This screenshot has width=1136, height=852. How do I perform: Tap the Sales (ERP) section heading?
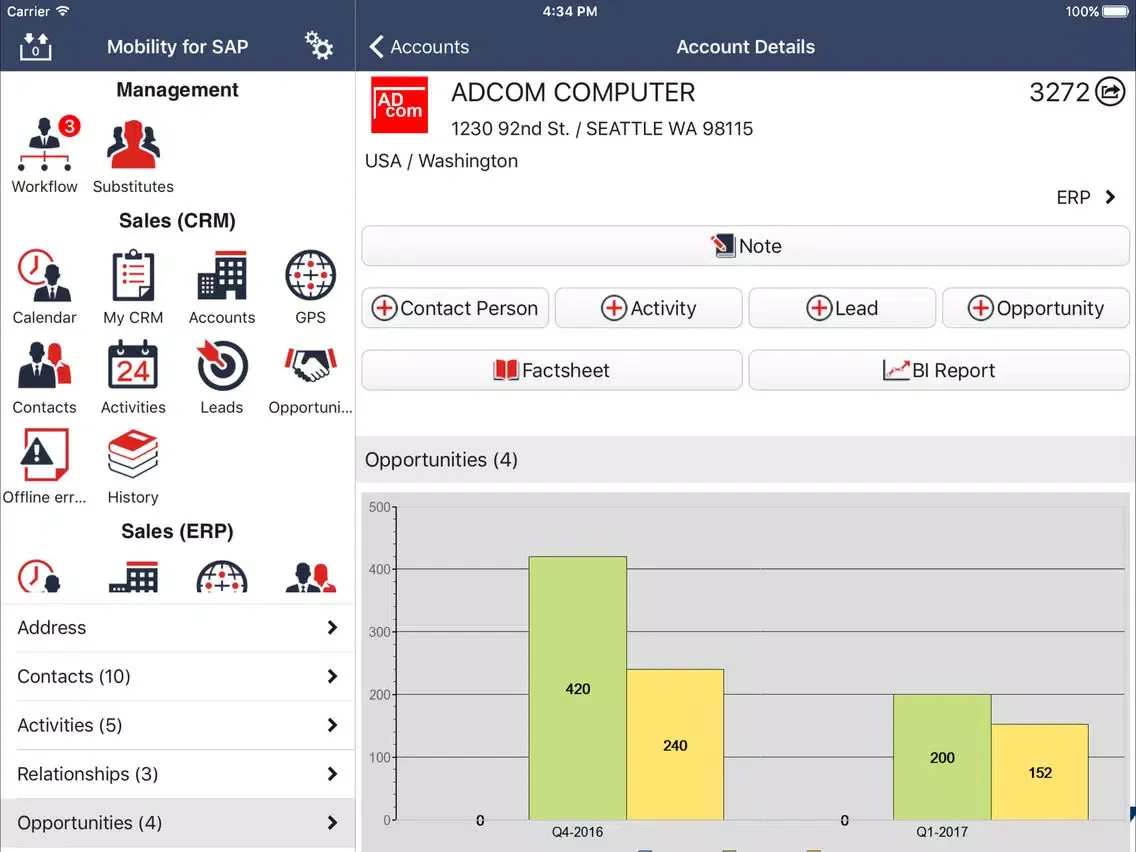(x=178, y=531)
